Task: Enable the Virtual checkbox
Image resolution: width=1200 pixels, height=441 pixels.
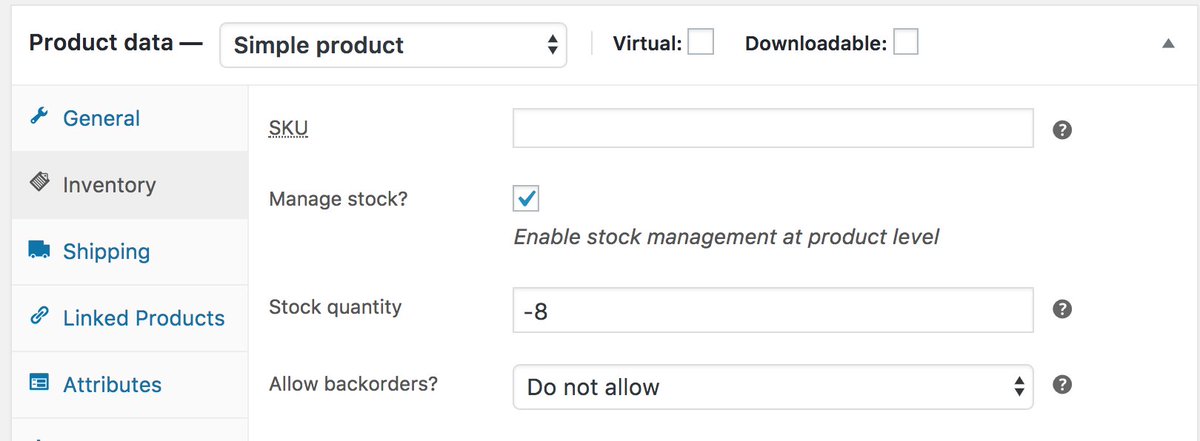Action: tap(700, 43)
